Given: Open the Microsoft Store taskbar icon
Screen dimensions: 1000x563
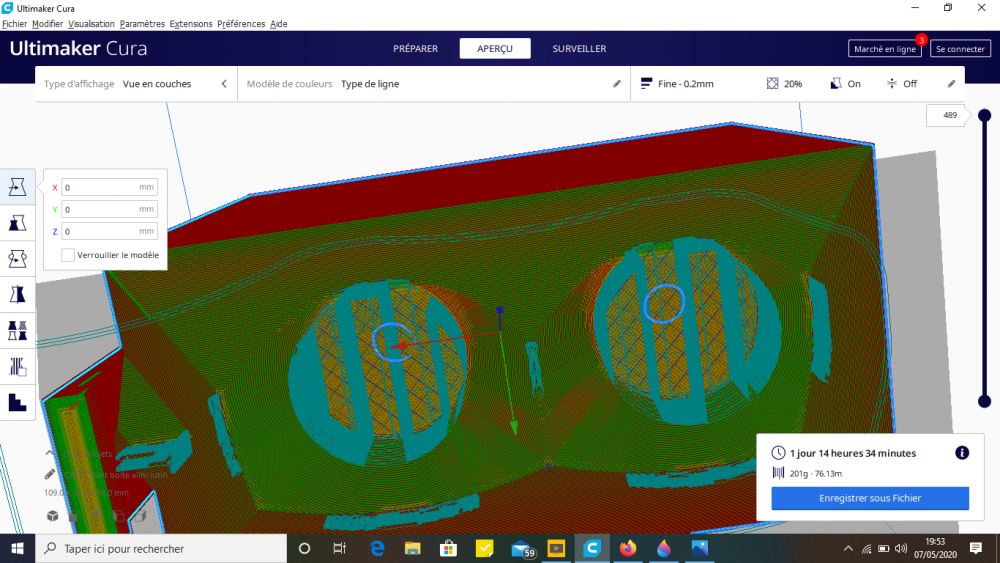Looking at the screenshot, I should pyautogui.click(x=448, y=548).
